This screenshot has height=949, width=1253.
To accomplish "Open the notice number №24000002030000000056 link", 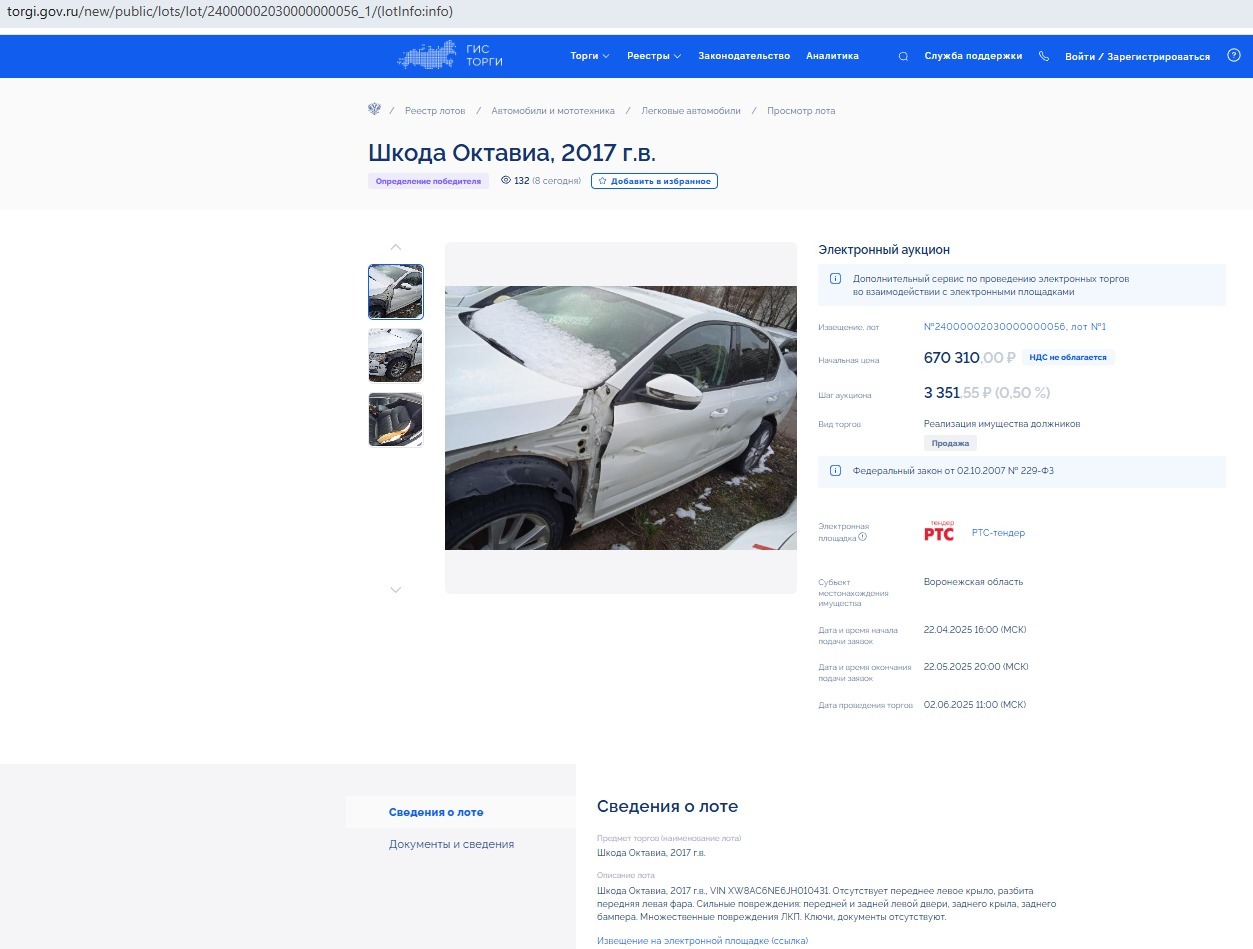I will pos(1015,327).
